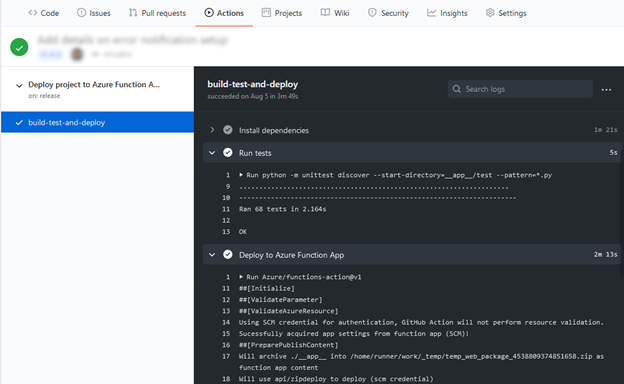This screenshot has width=624, height=384.
Task: Click the ##[ValidateParameter] log line
Action: coord(281,300)
